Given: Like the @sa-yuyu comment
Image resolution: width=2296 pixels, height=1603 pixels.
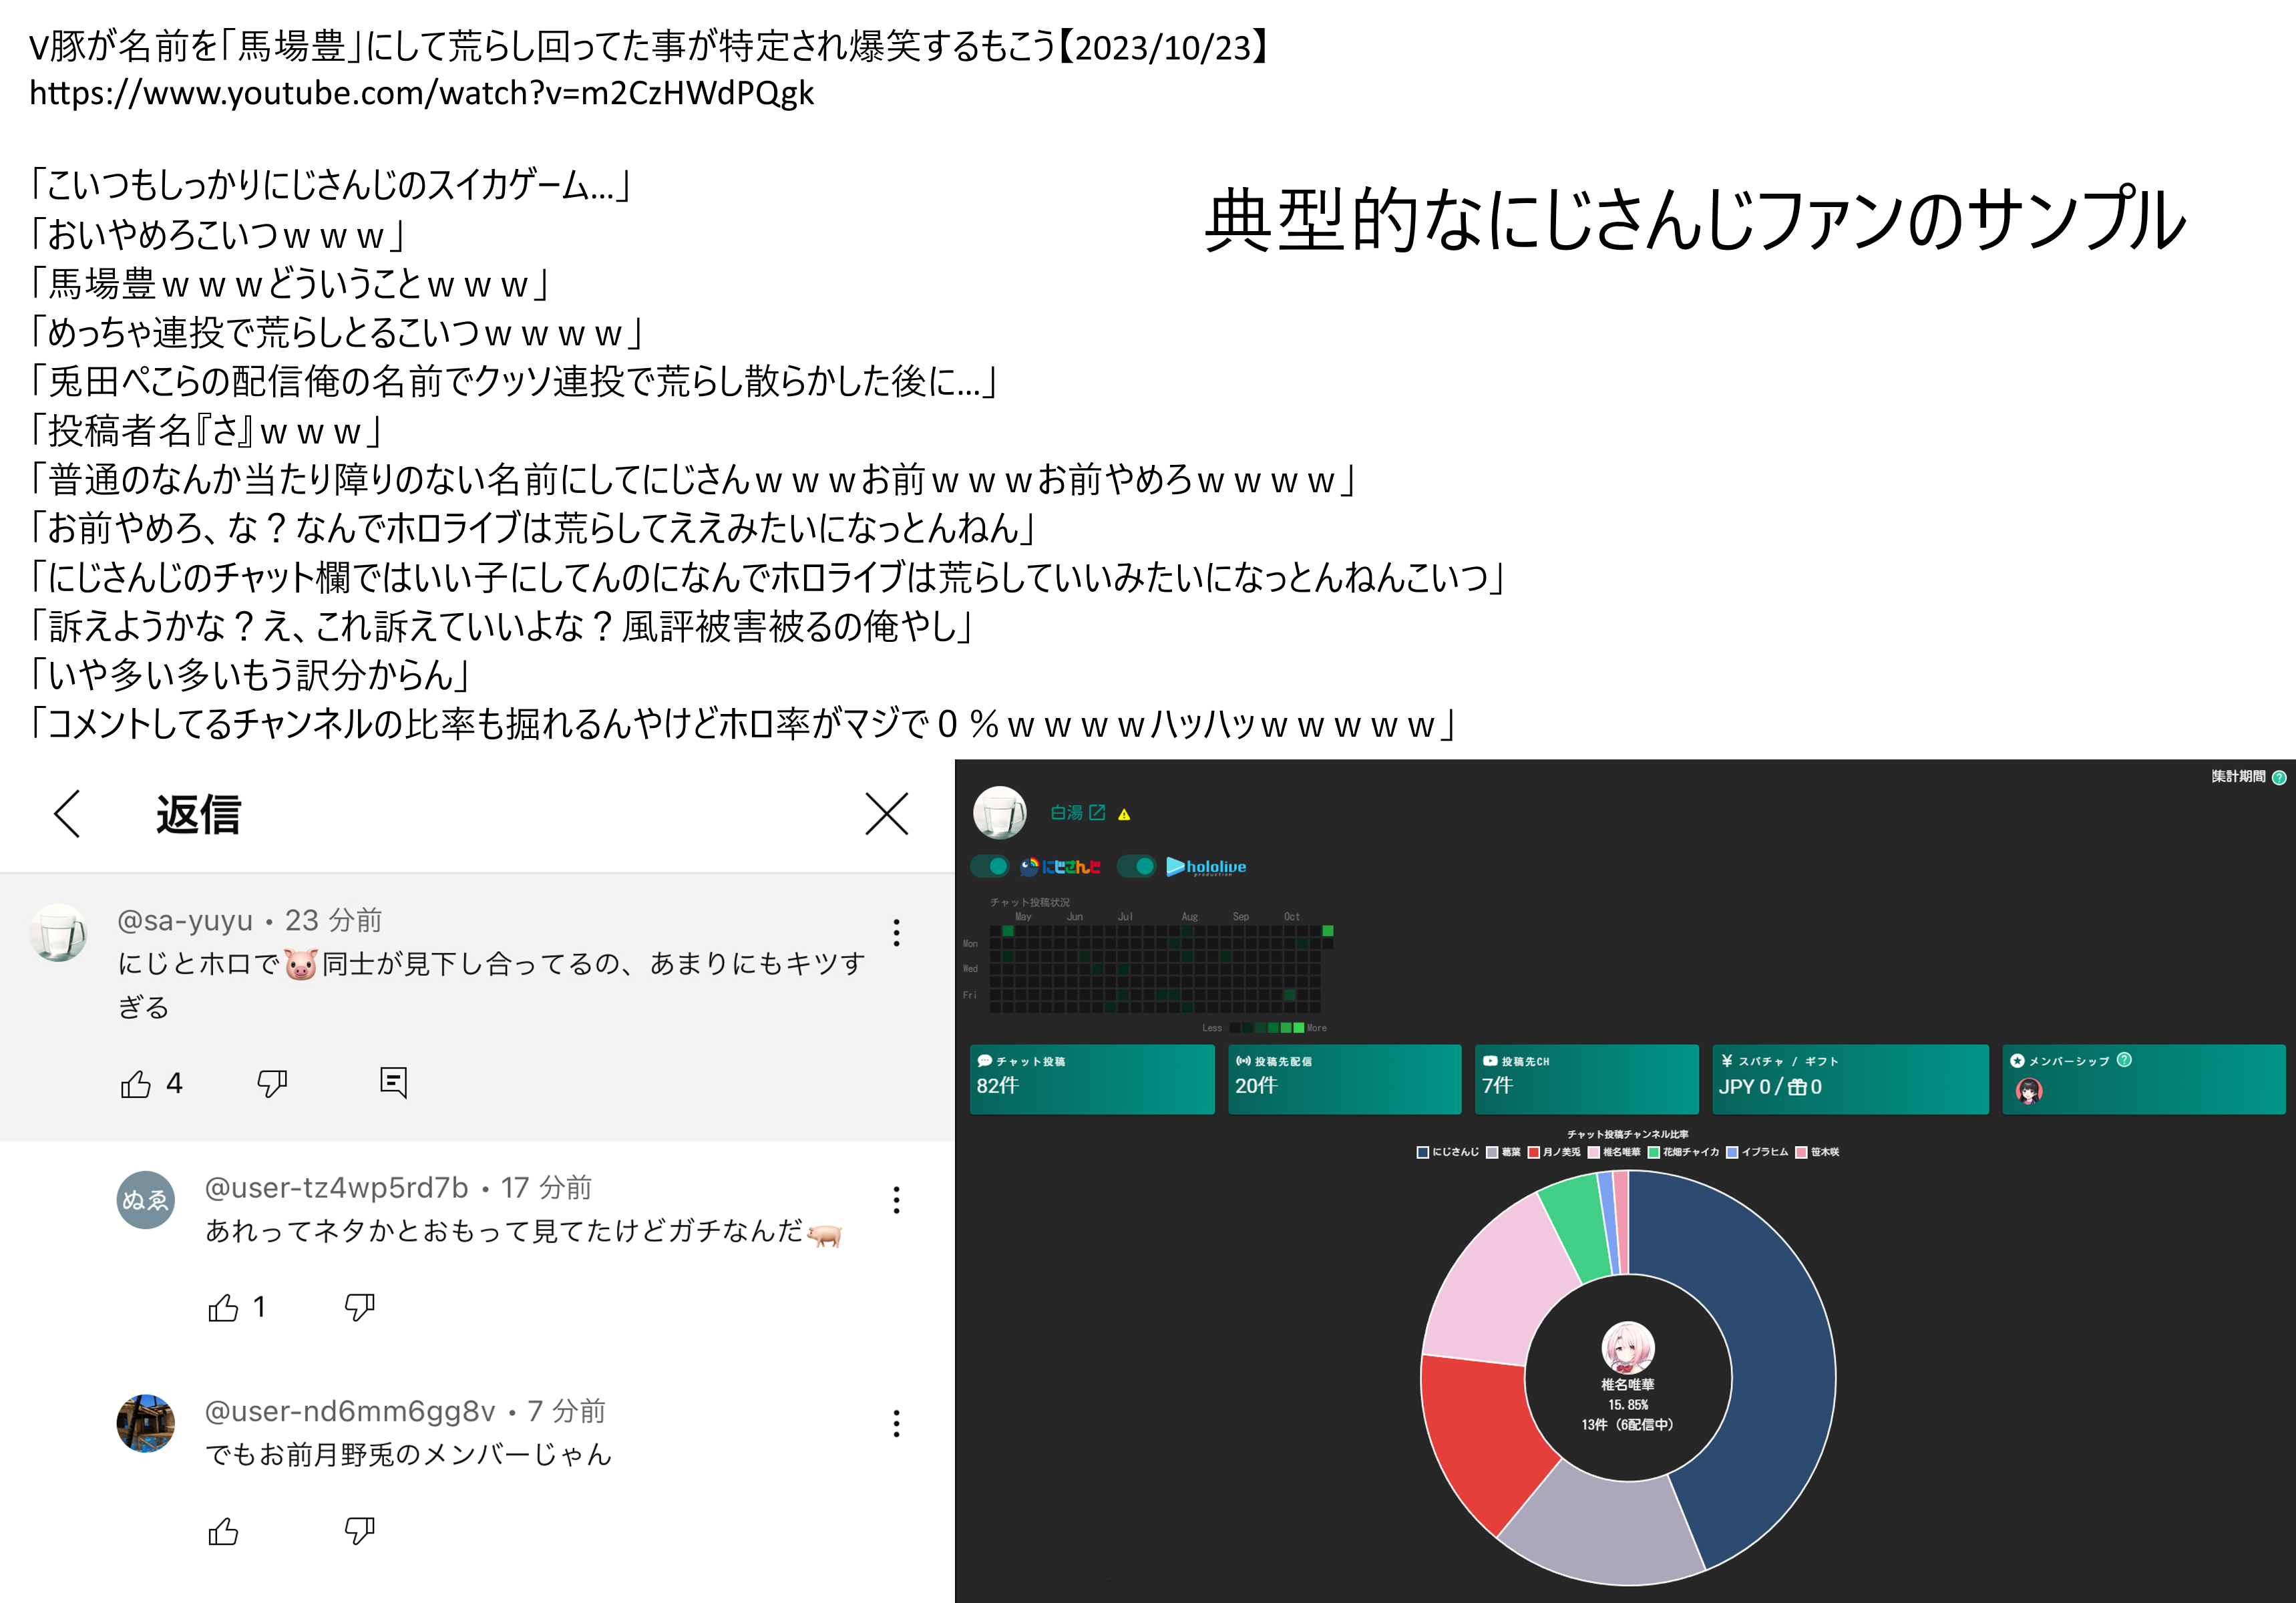Looking at the screenshot, I should 136,1083.
